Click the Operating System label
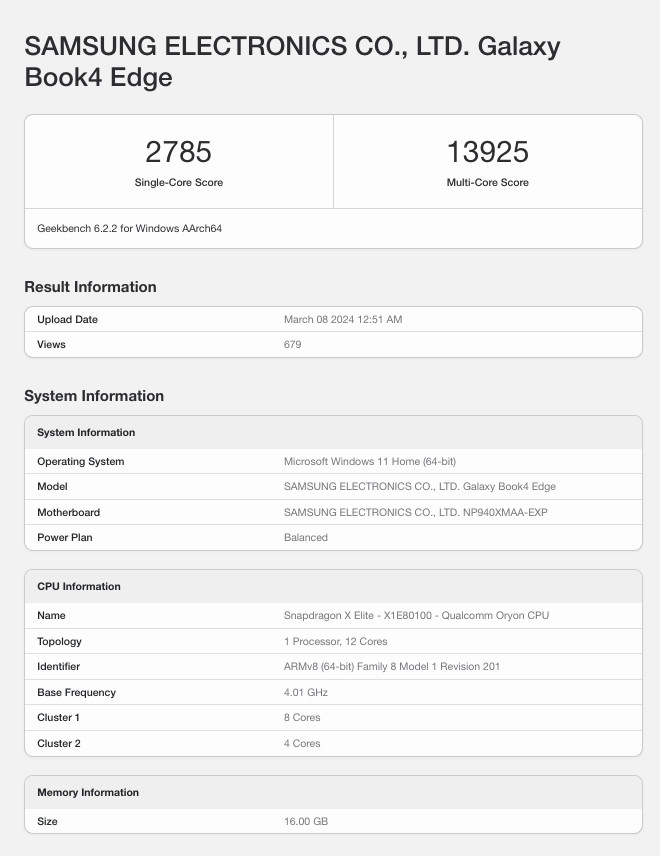660x856 pixels. point(81,461)
